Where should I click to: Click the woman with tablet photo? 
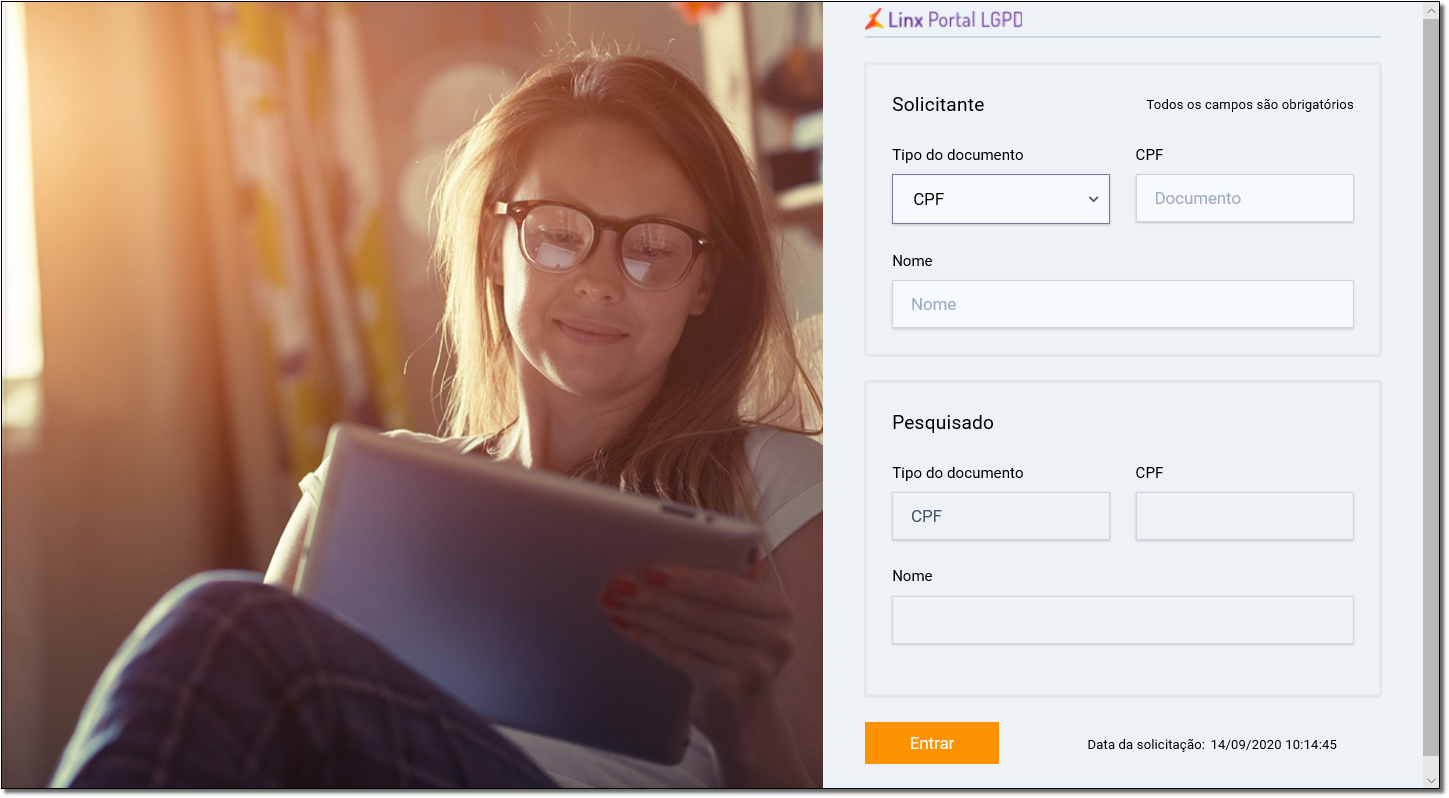click(412, 396)
